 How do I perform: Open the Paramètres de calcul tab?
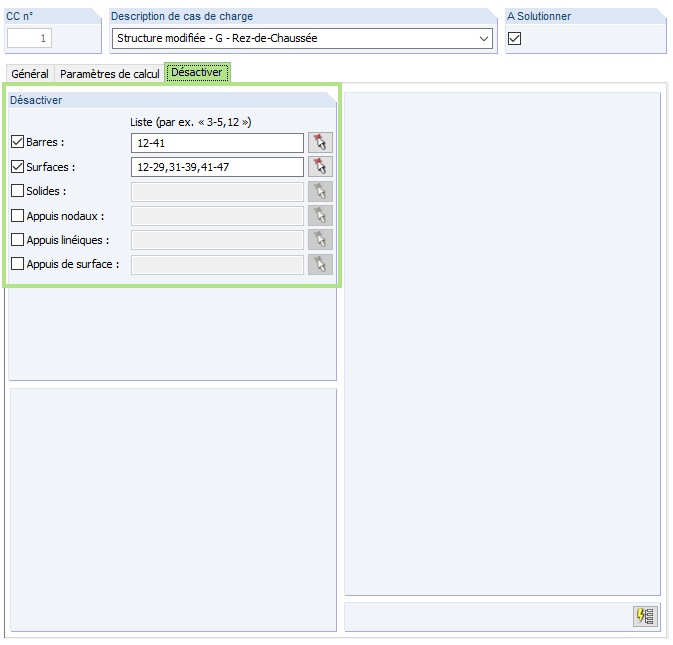coord(109,74)
